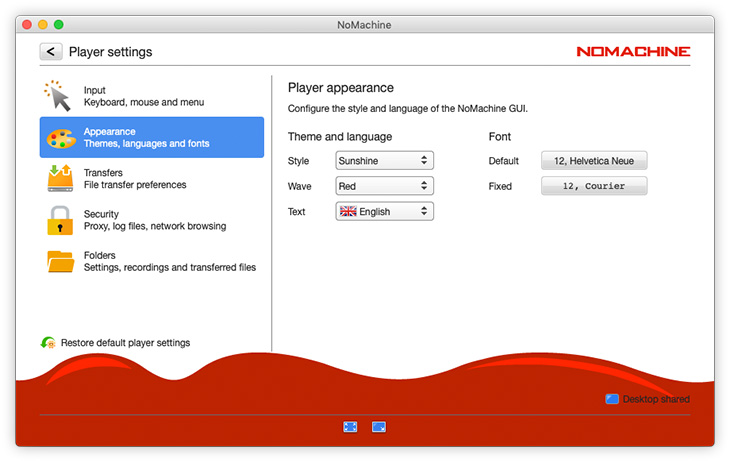Click the fullscreen icon in bottom bar

point(350,427)
